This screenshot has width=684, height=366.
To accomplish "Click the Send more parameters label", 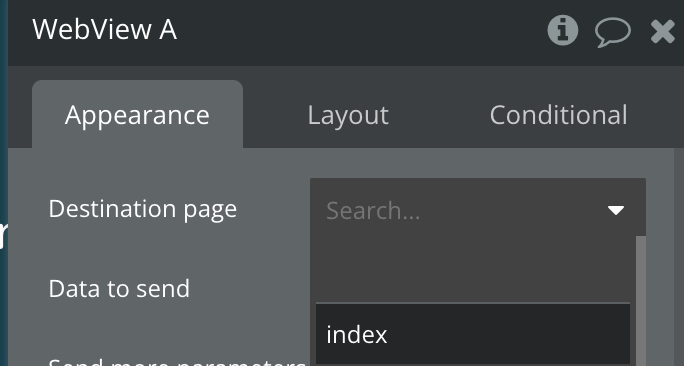I will pos(177,362).
